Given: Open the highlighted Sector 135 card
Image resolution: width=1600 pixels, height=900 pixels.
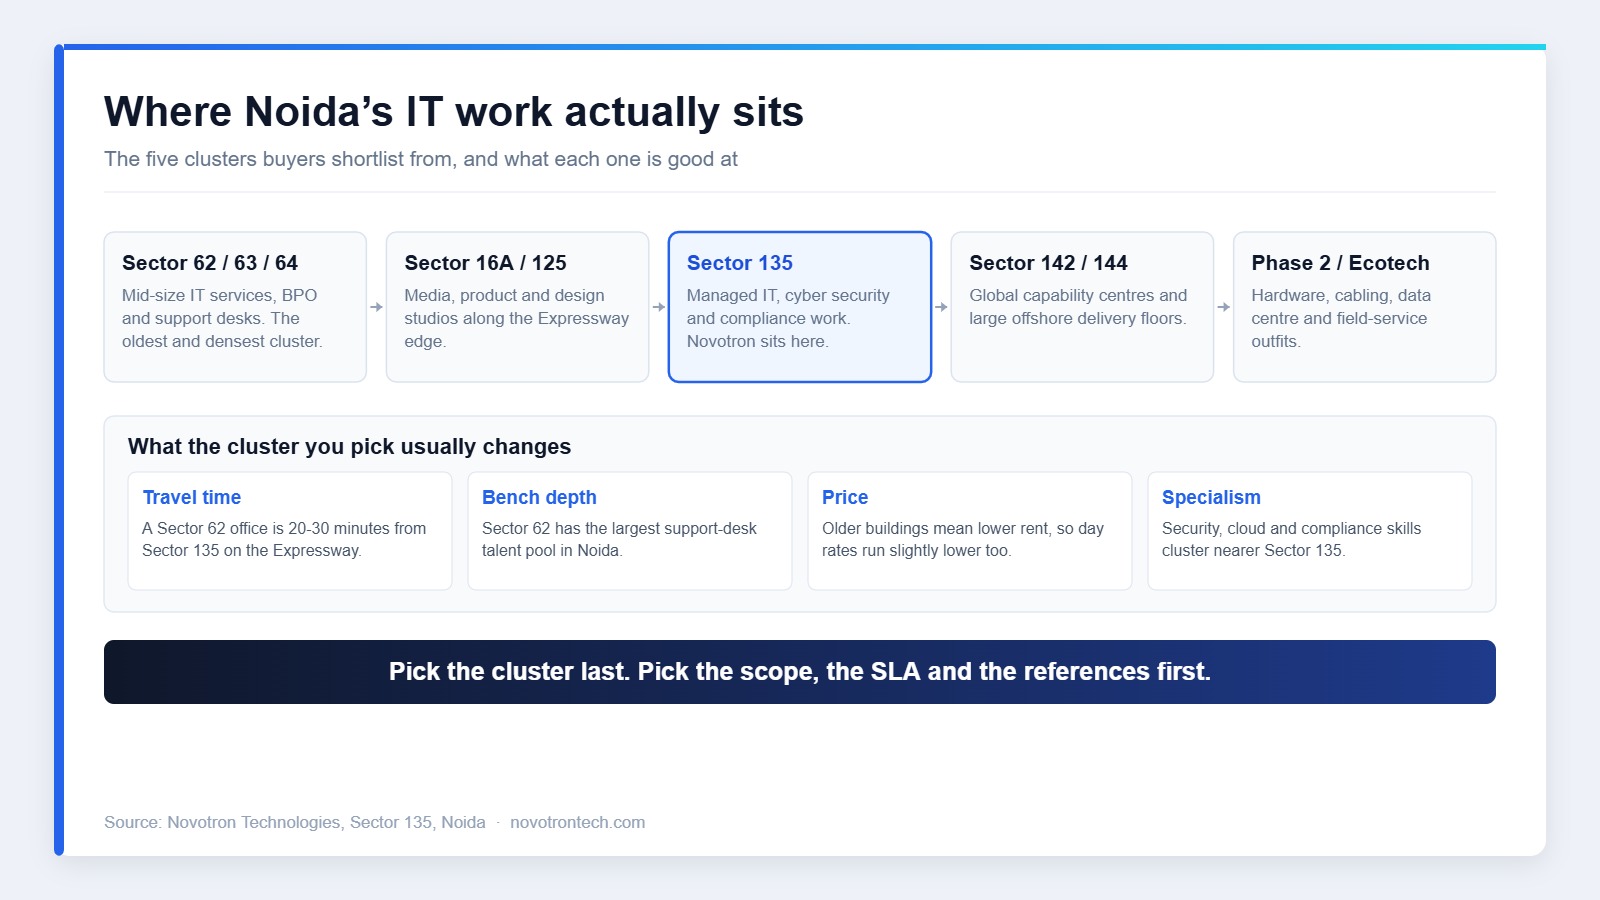Looking at the screenshot, I should pyautogui.click(x=800, y=307).
